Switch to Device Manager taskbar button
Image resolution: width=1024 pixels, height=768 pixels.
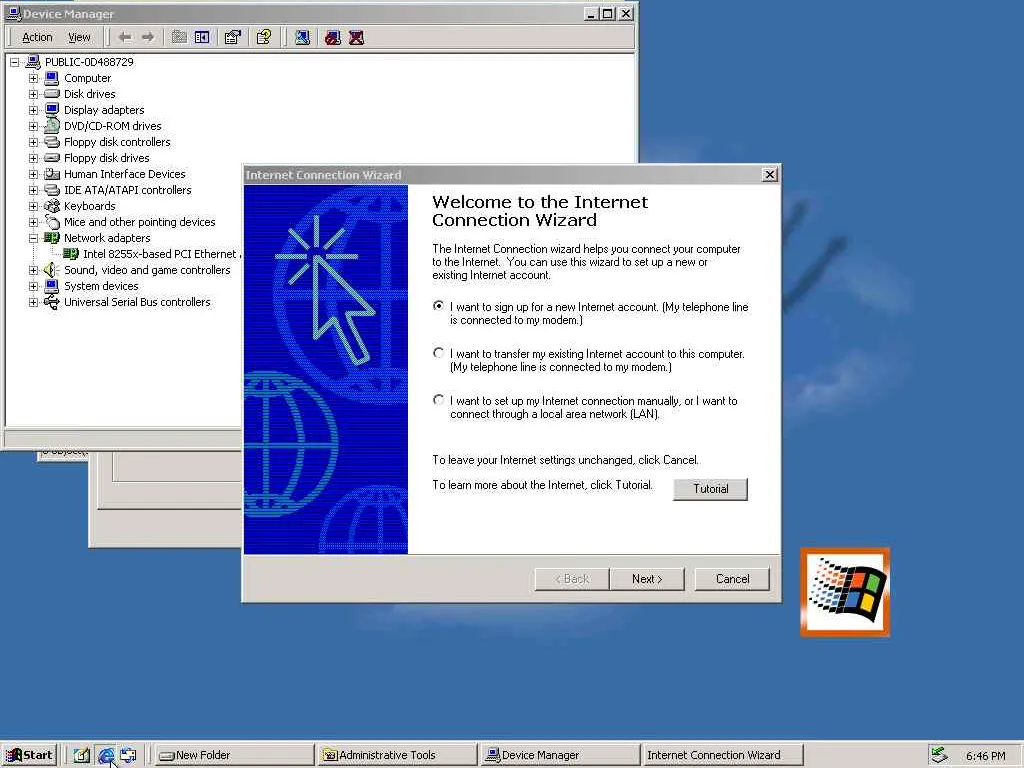point(560,755)
